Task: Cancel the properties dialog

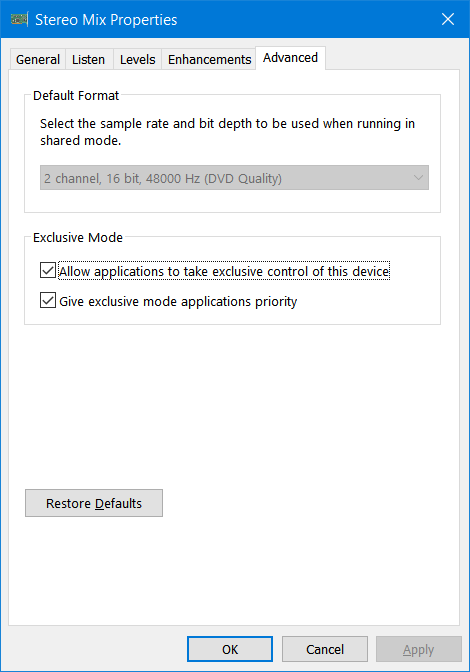Action: 325,649
